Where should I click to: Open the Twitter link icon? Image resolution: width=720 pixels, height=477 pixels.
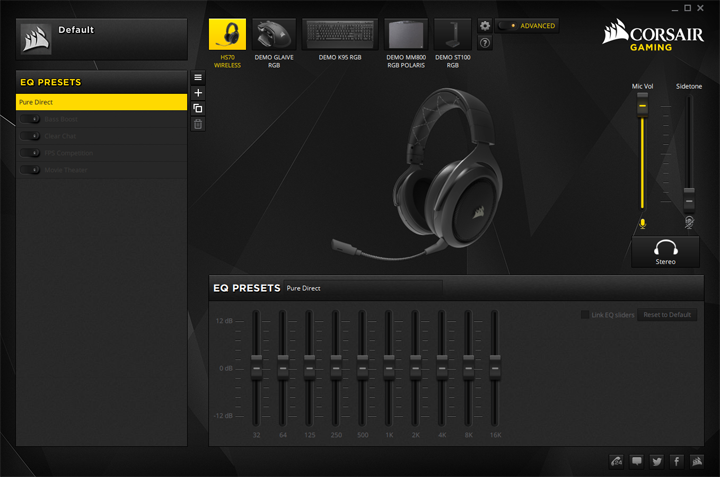click(x=657, y=461)
